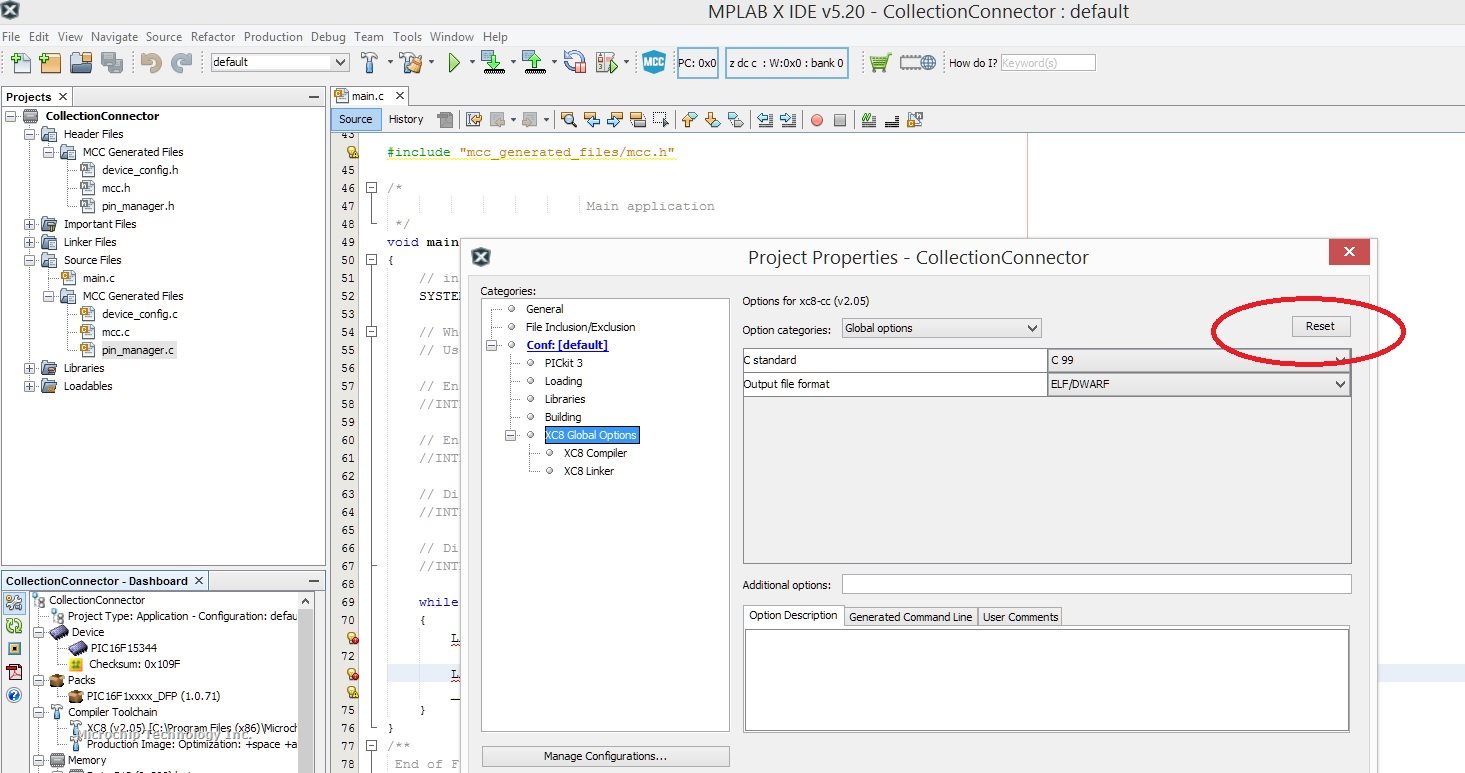Click the Clean and Build broom icon
Image resolution: width=1465 pixels, height=773 pixels.
pos(410,63)
